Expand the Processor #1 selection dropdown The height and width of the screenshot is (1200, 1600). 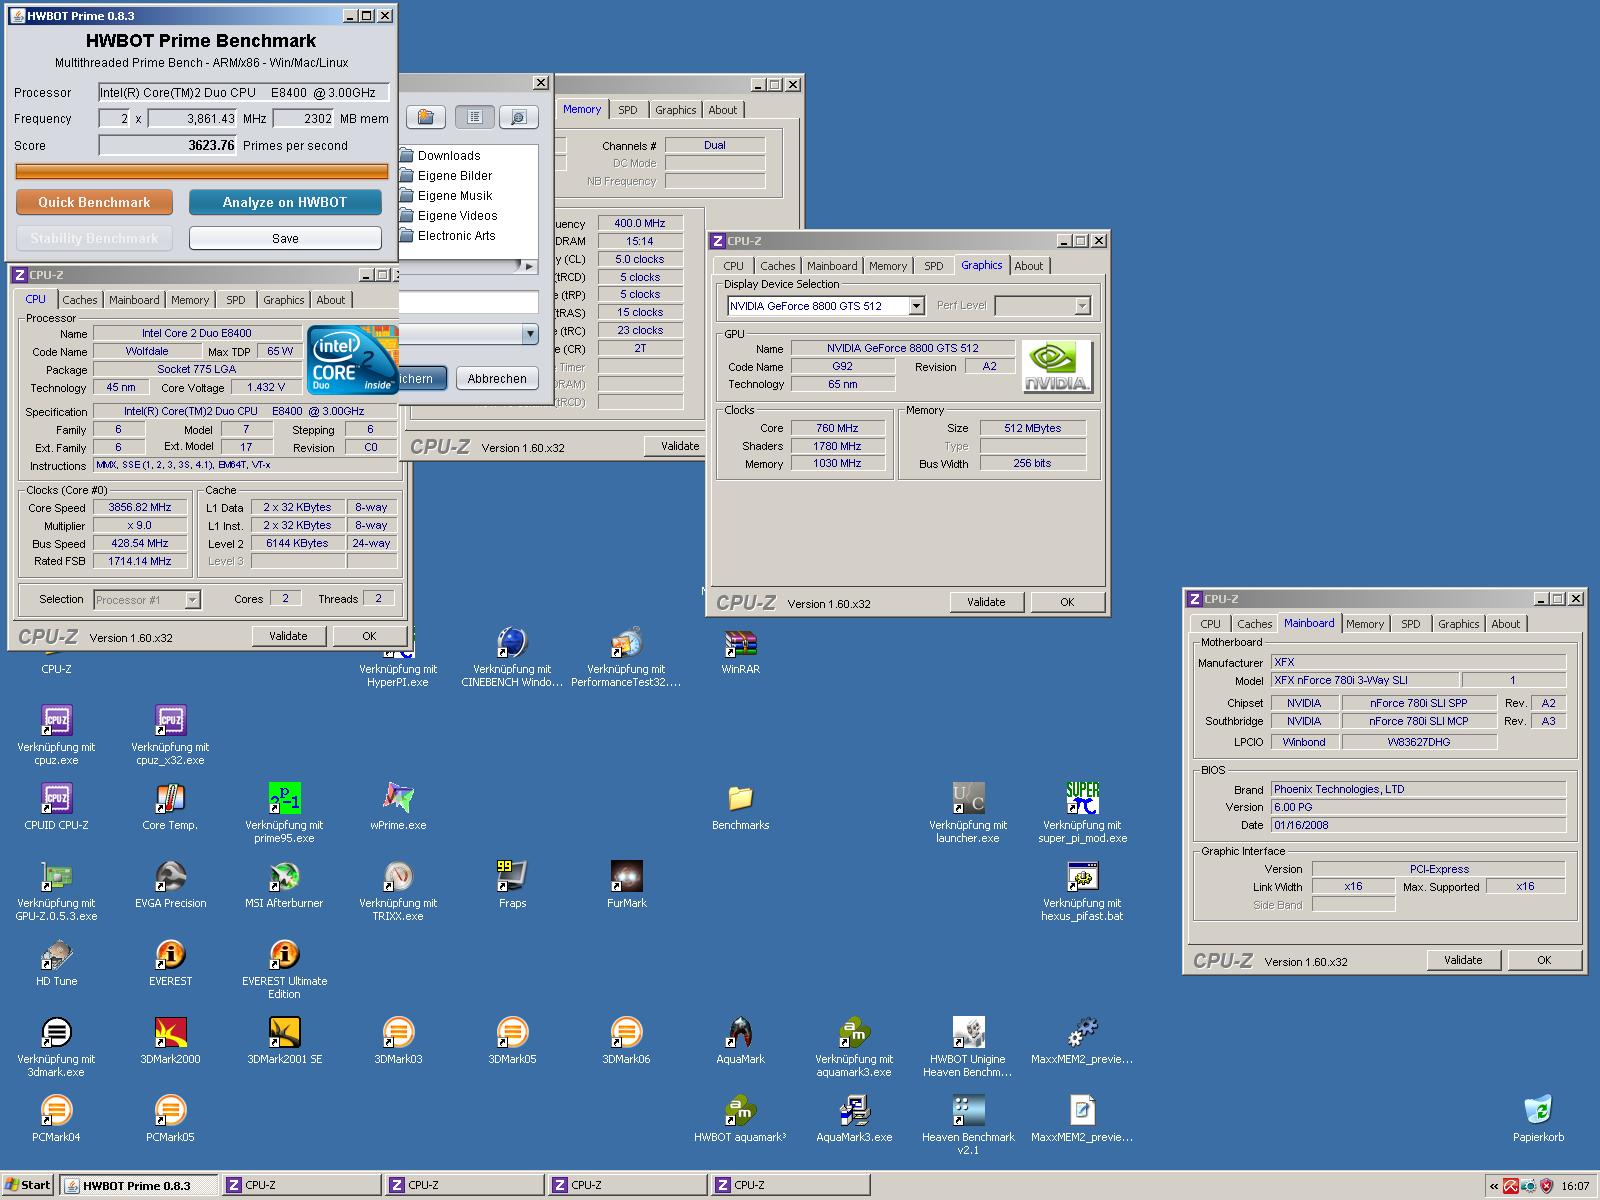[147, 600]
